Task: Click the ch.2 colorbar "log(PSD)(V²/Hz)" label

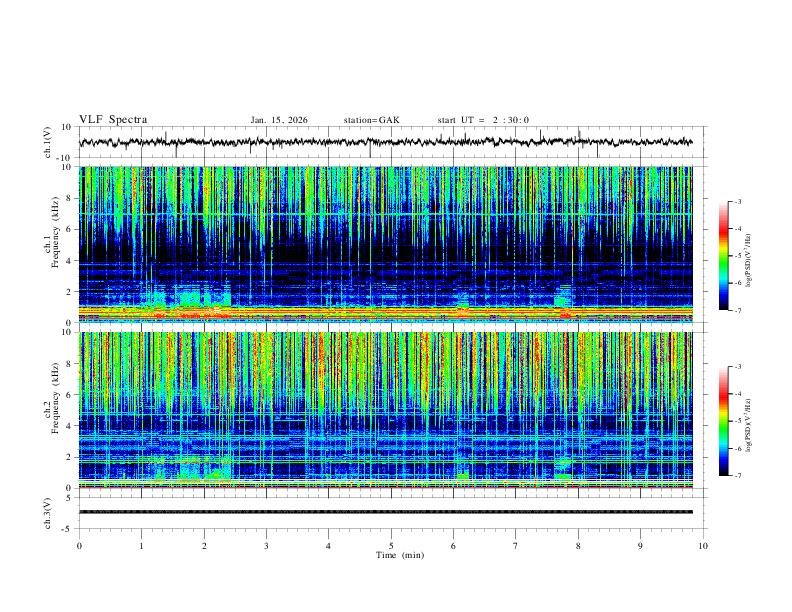Action: point(748,426)
